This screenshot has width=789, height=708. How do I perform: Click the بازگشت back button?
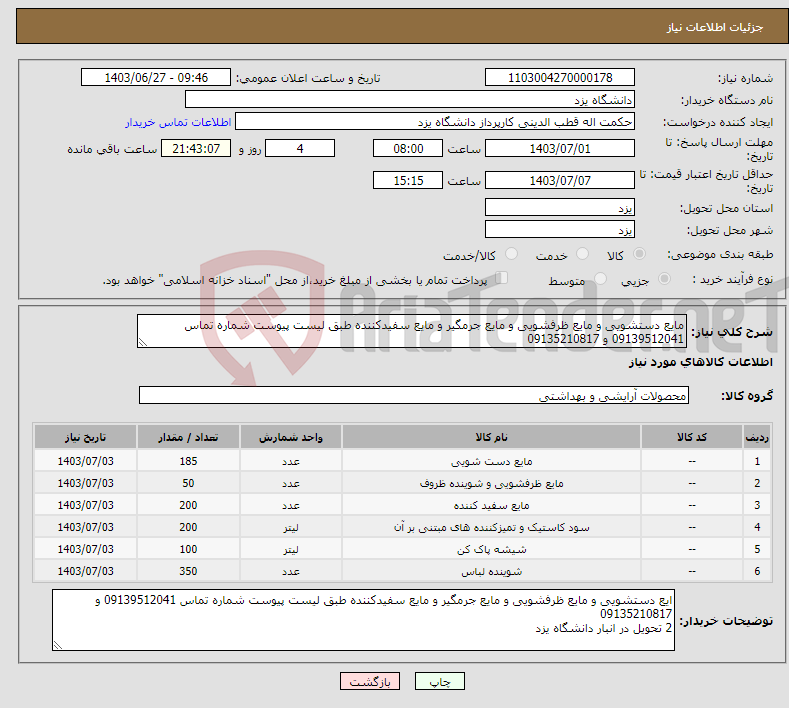[370, 681]
